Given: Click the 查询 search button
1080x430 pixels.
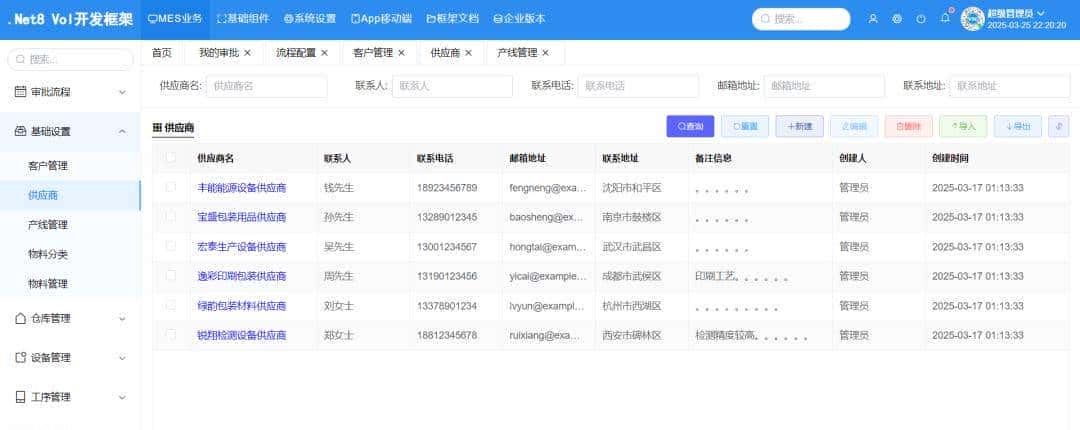Looking at the screenshot, I should pyautogui.click(x=690, y=126).
